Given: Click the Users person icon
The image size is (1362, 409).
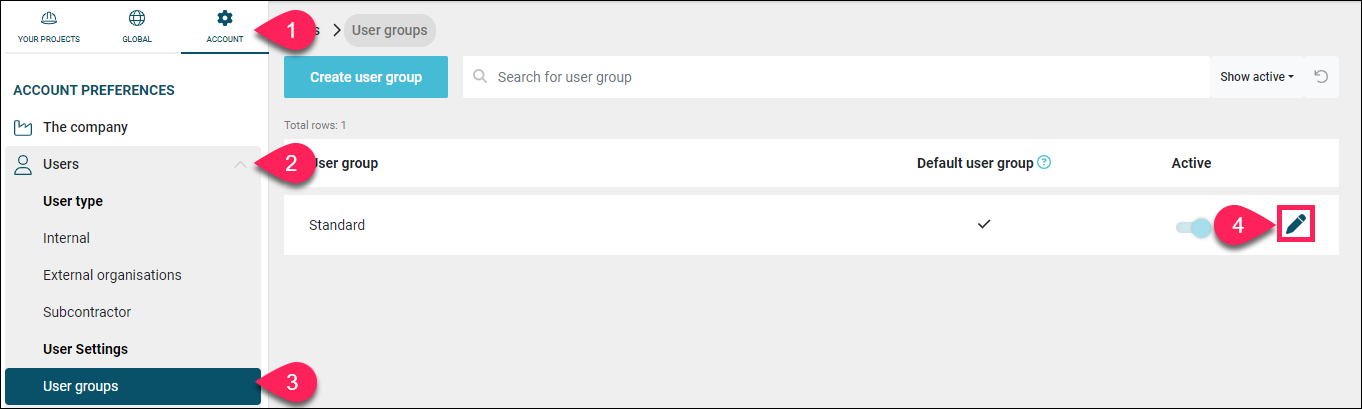Looking at the screenshot, I should pyautogui.click(x=23, y=164).
